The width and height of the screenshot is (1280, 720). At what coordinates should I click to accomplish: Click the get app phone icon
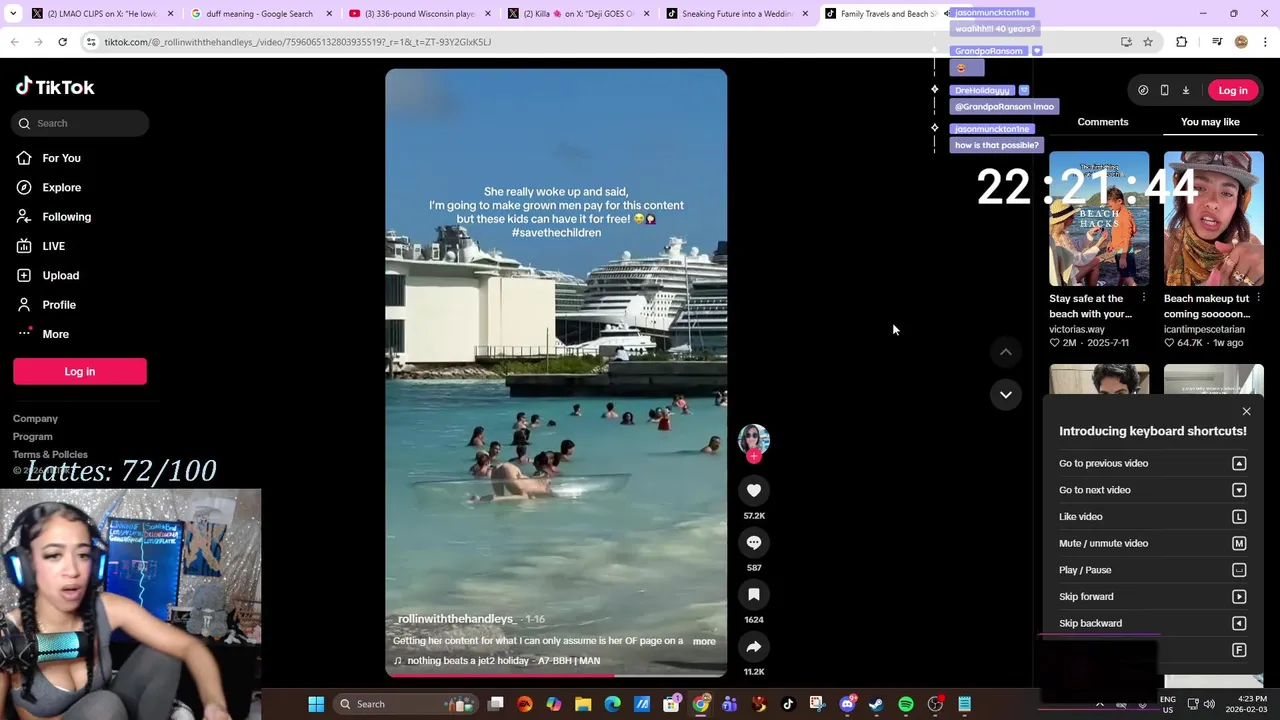click(x=1164, y=90)
